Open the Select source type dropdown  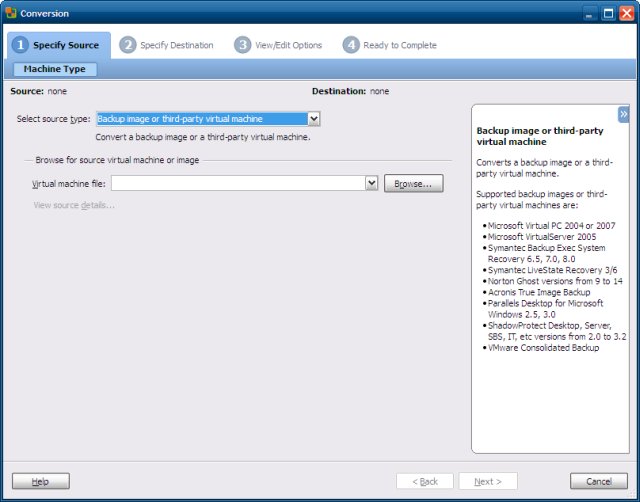(314, 119)
